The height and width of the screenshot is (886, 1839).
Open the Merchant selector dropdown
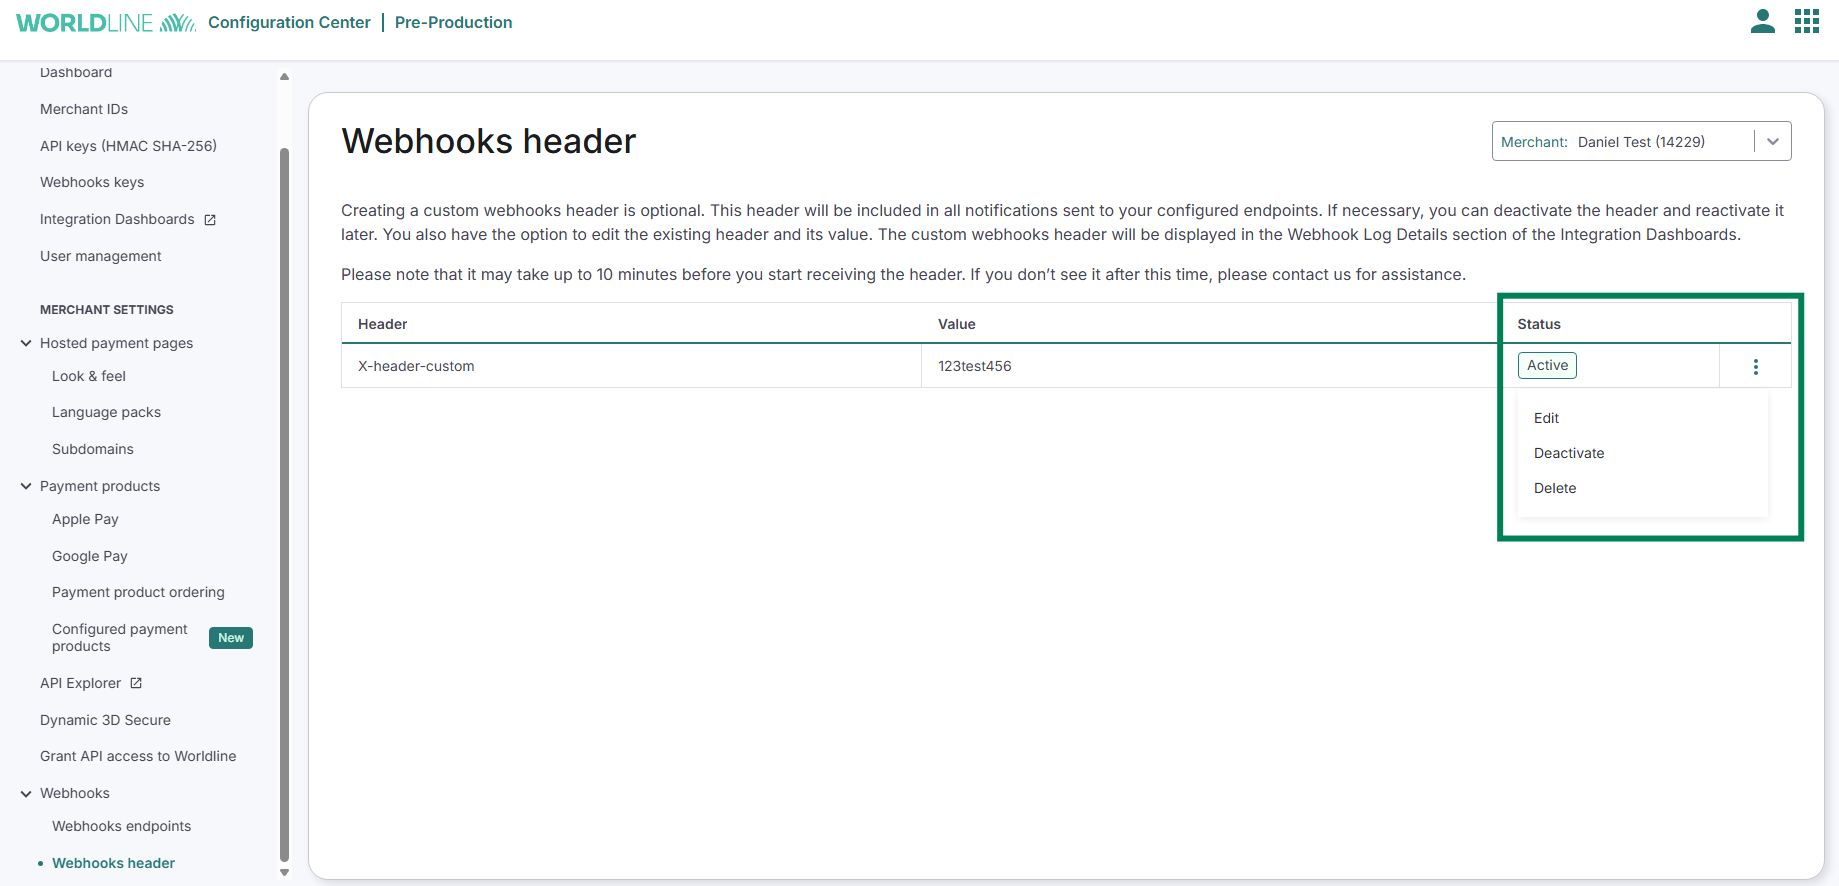click(x=1641, y=142)
